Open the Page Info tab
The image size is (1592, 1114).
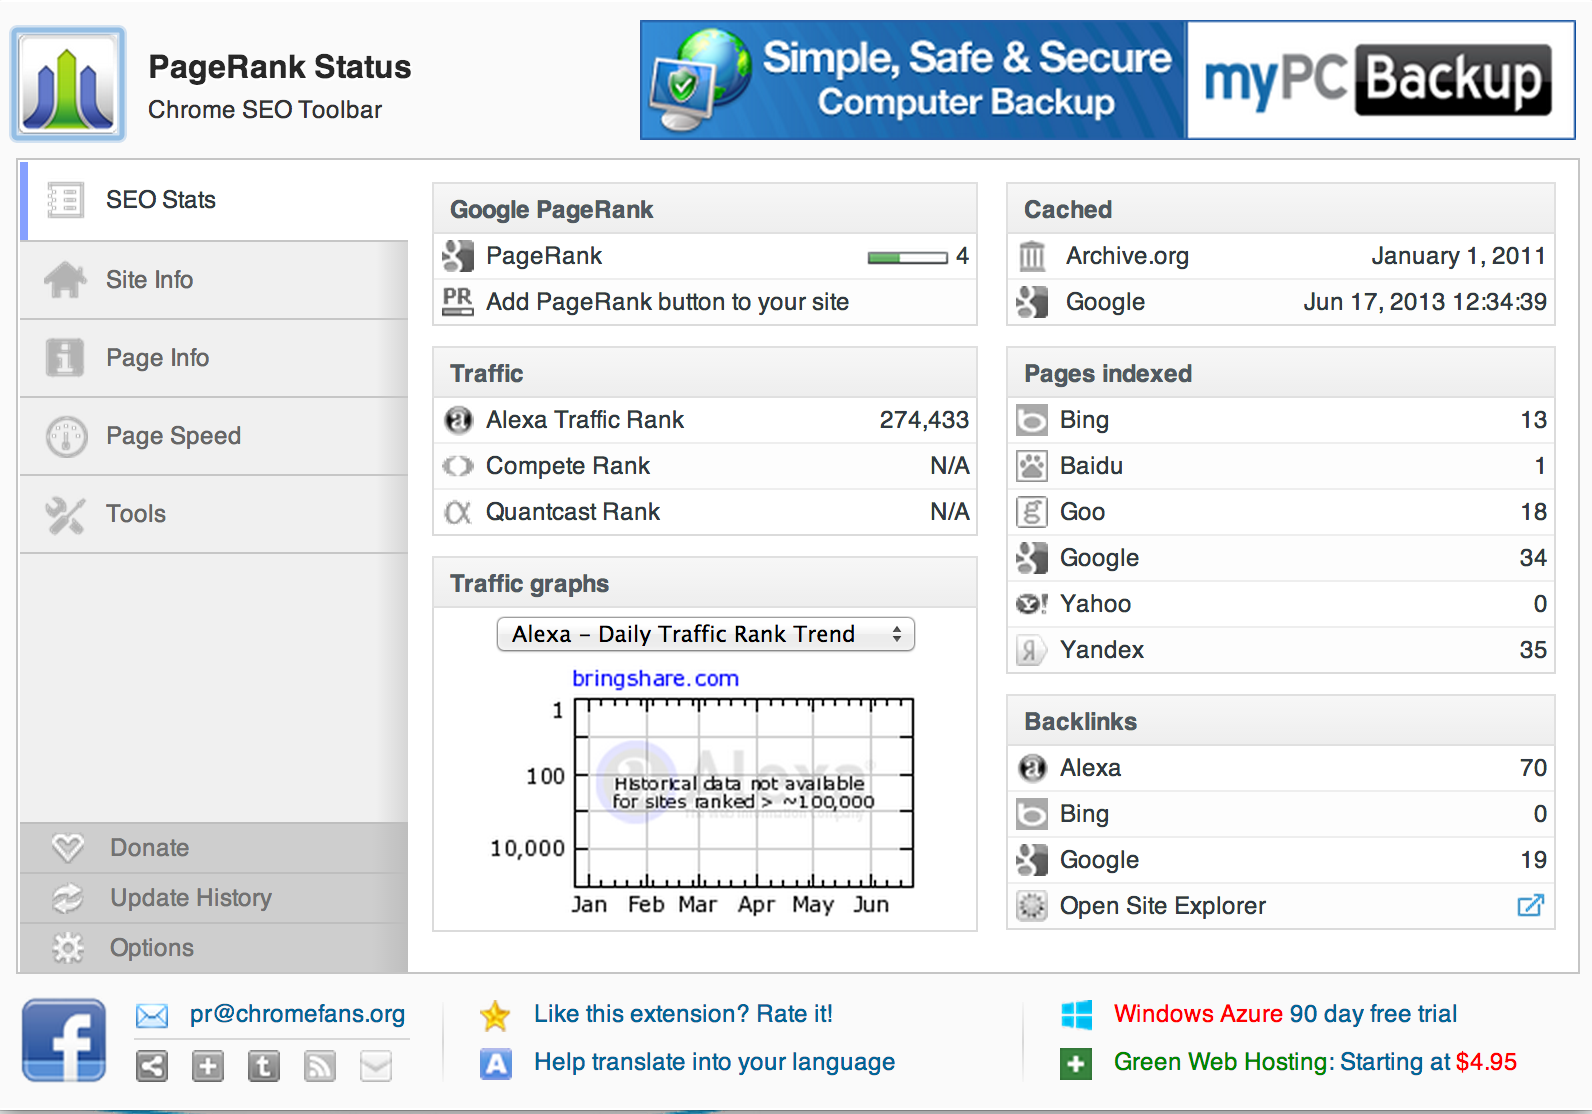tap(214, 358)
